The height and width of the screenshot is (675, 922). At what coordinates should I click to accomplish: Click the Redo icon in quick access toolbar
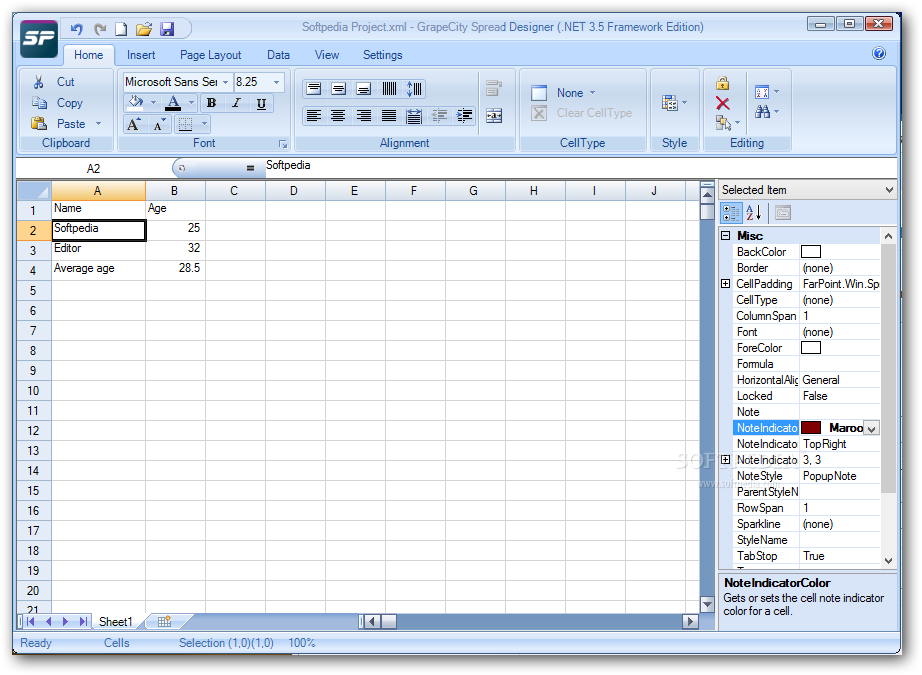(x=101, y=28)
